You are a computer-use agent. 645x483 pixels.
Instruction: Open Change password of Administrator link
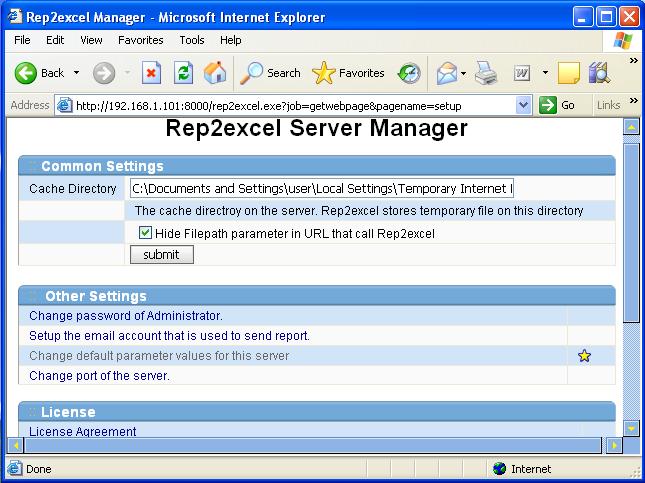pos(126,316)
